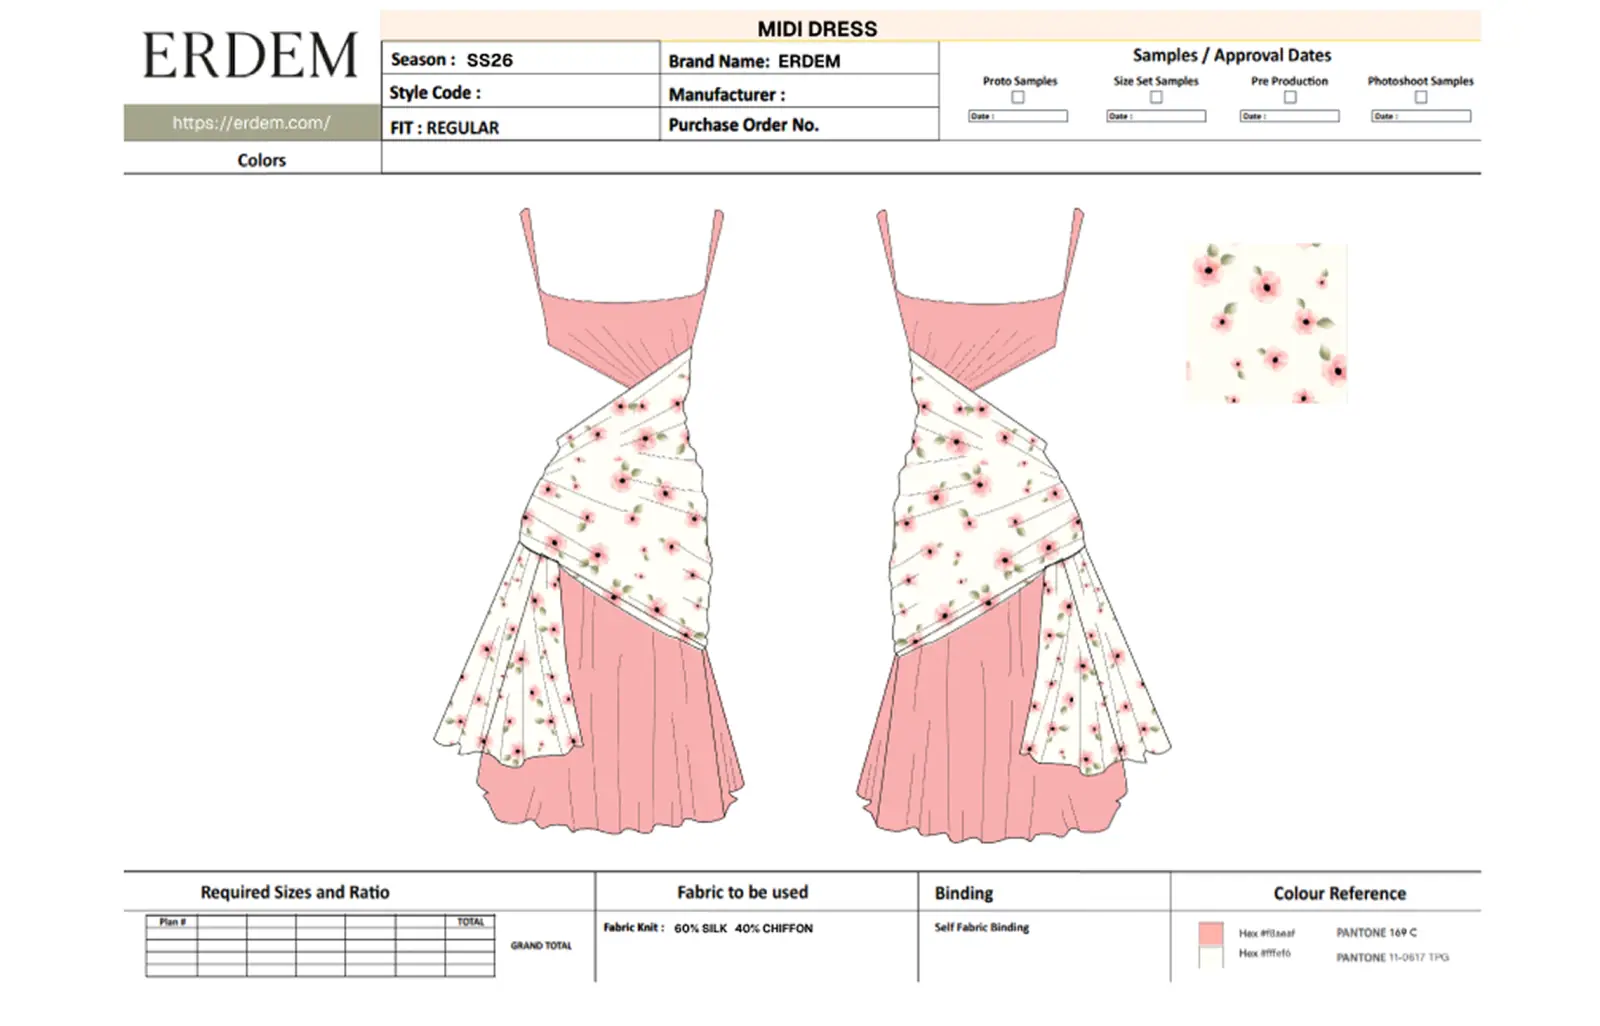Select the pink Pantone 169 C swatch
Image resolution: width=1600 pixels, height=1026 pixels.
click(1211, 933)
